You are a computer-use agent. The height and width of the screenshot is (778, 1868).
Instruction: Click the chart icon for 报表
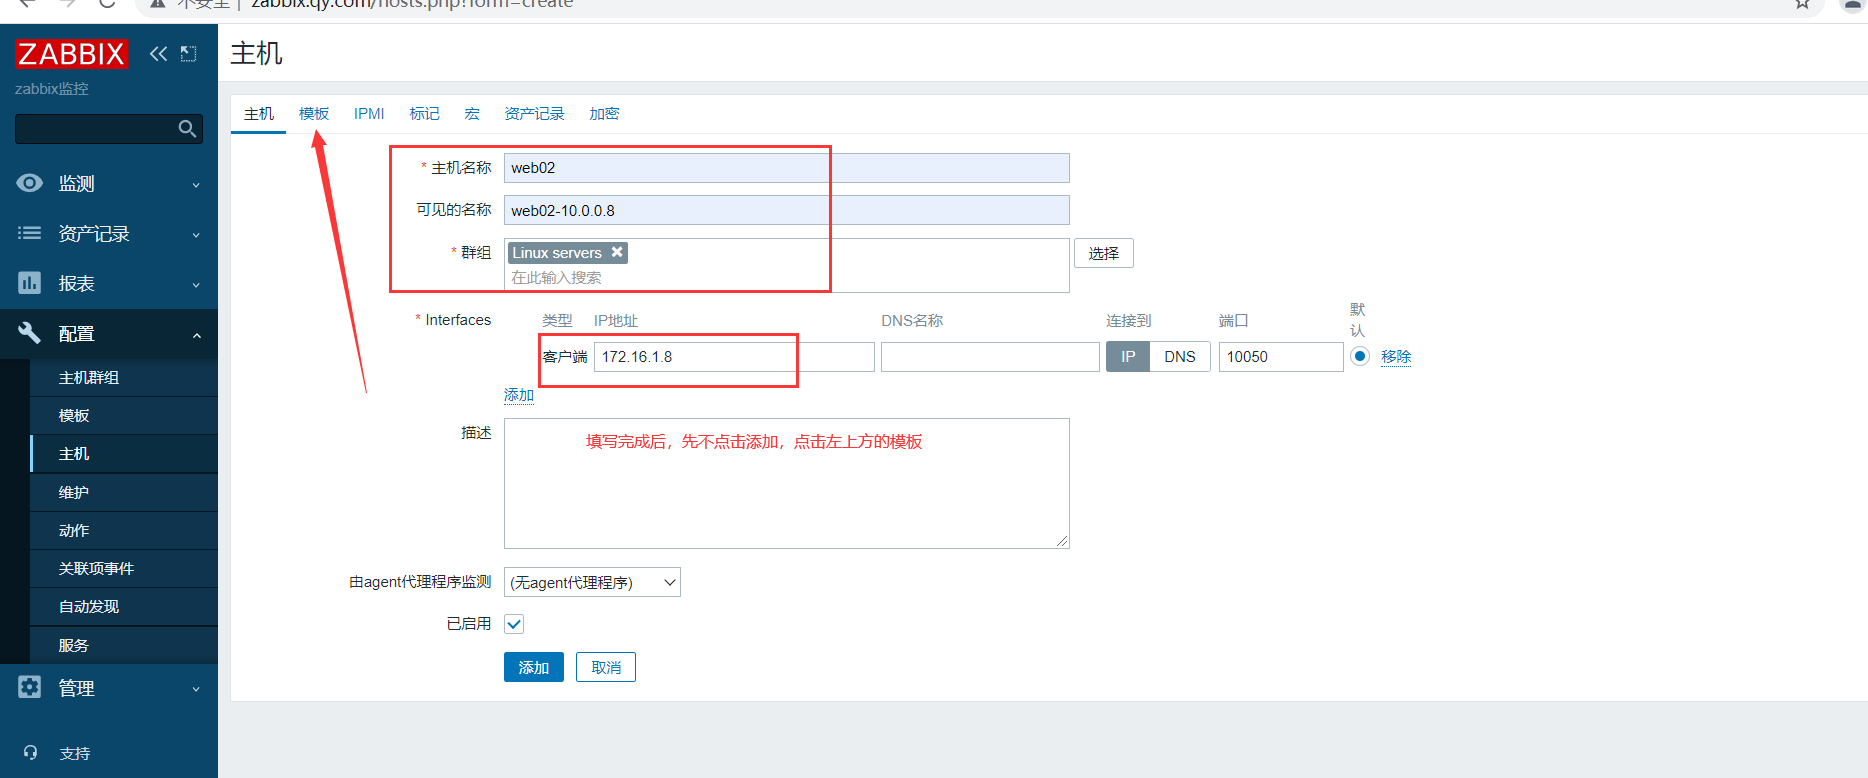(30, 283)
